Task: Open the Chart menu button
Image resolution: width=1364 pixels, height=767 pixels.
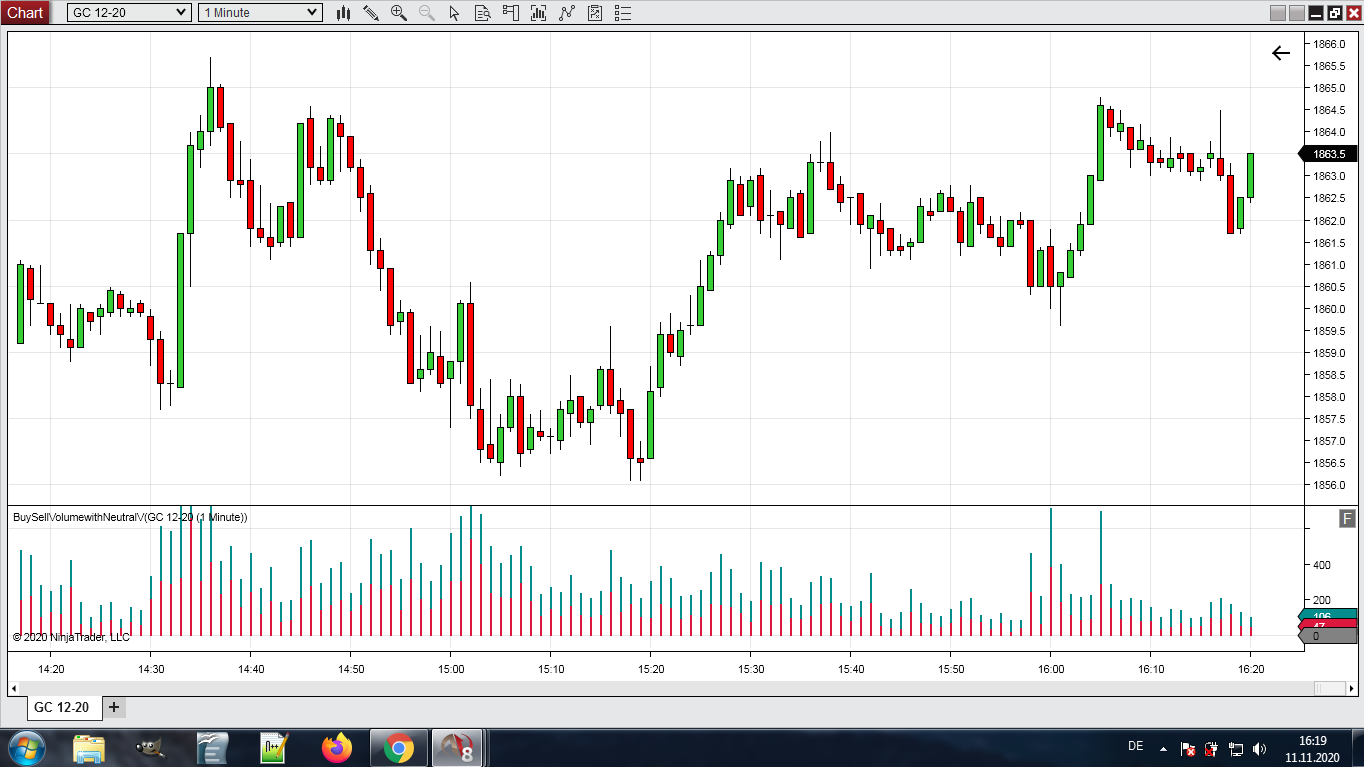Action: tap(25, 12)
